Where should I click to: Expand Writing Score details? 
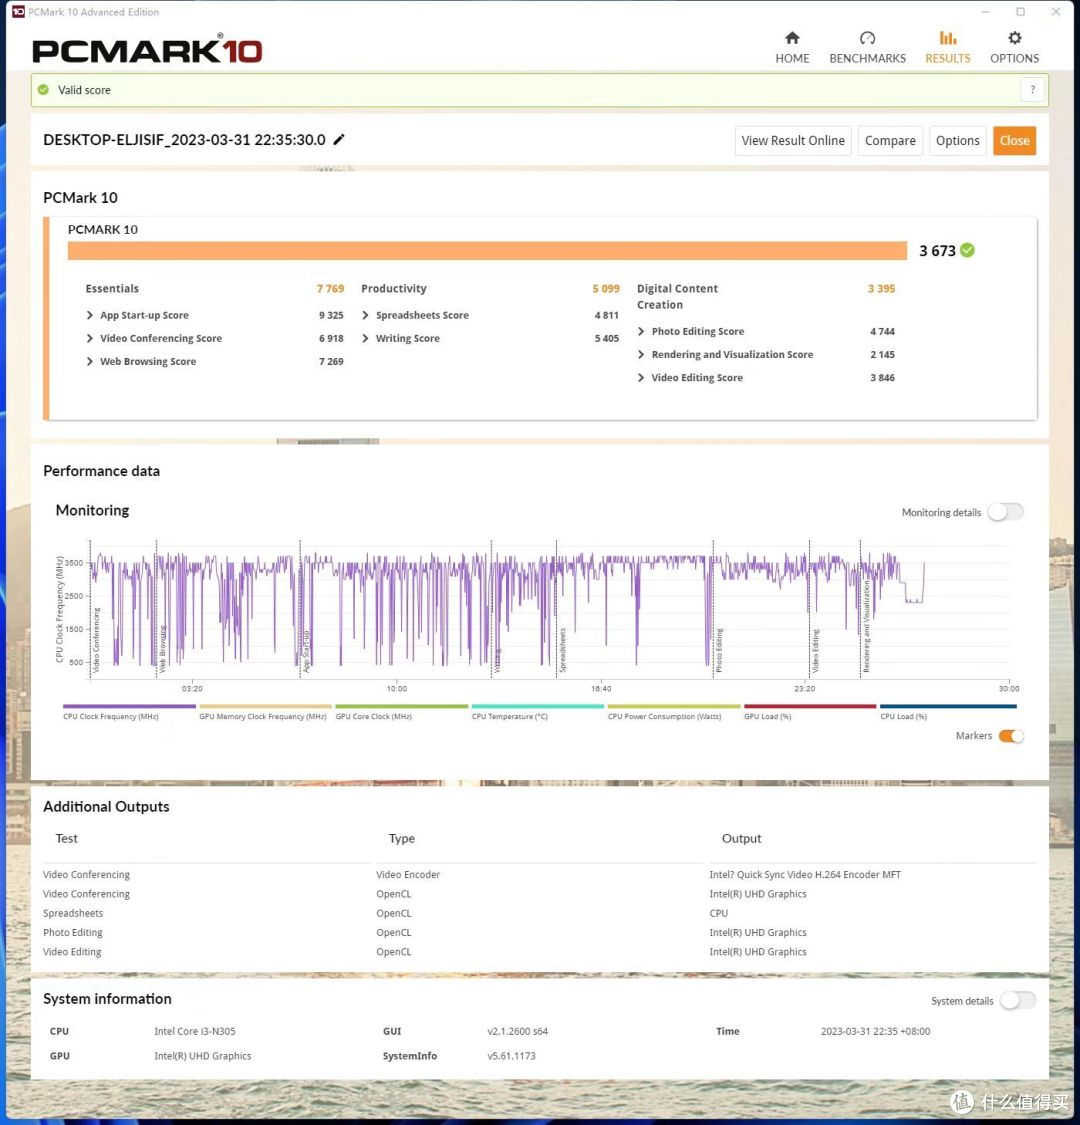point(365,338)
